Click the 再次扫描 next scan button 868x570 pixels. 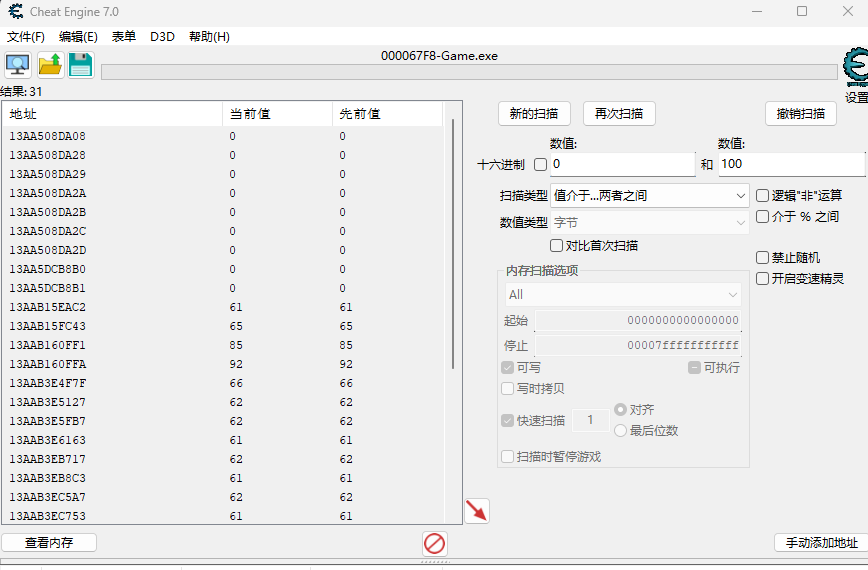619,114
